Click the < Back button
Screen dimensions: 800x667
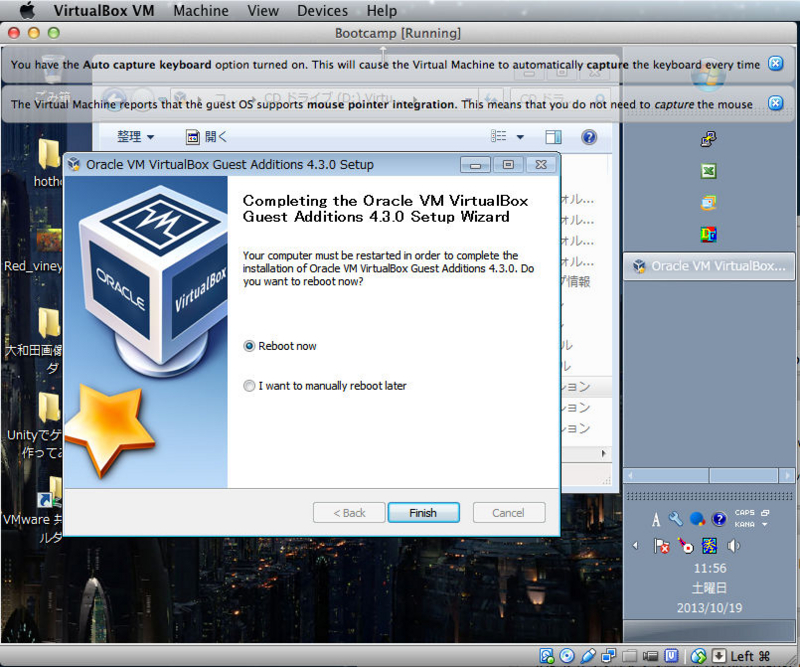[349, 512]
